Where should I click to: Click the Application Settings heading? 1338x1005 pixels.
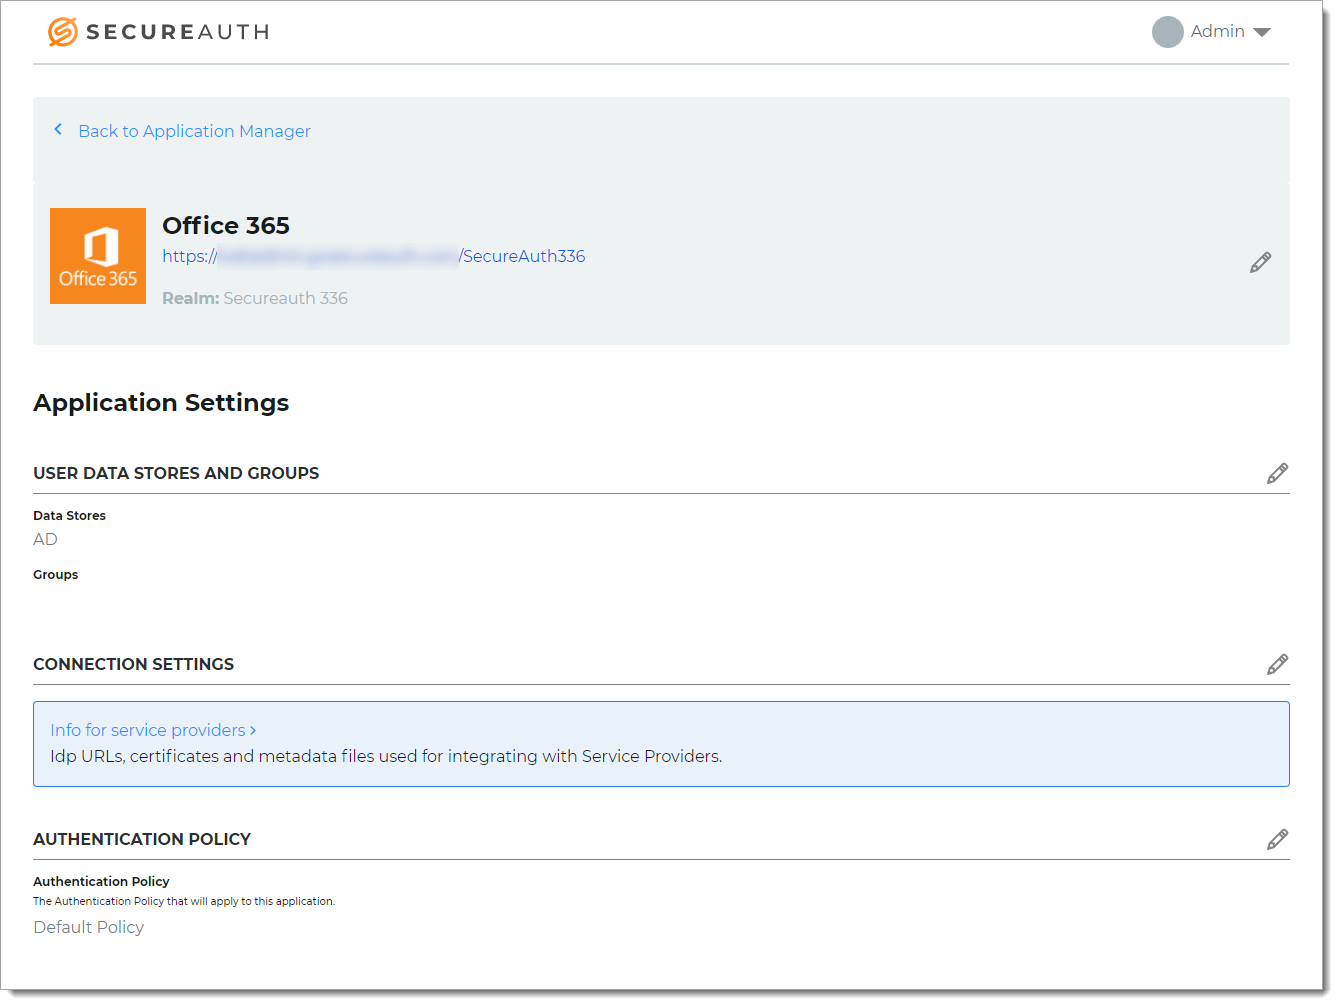click(161, 402)
